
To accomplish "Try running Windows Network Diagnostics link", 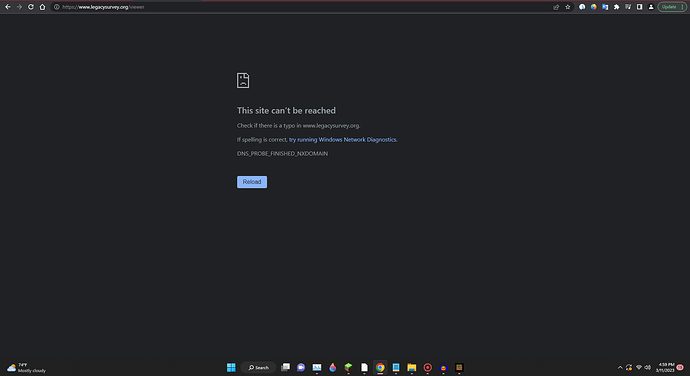I will click(x=342, y=140).
